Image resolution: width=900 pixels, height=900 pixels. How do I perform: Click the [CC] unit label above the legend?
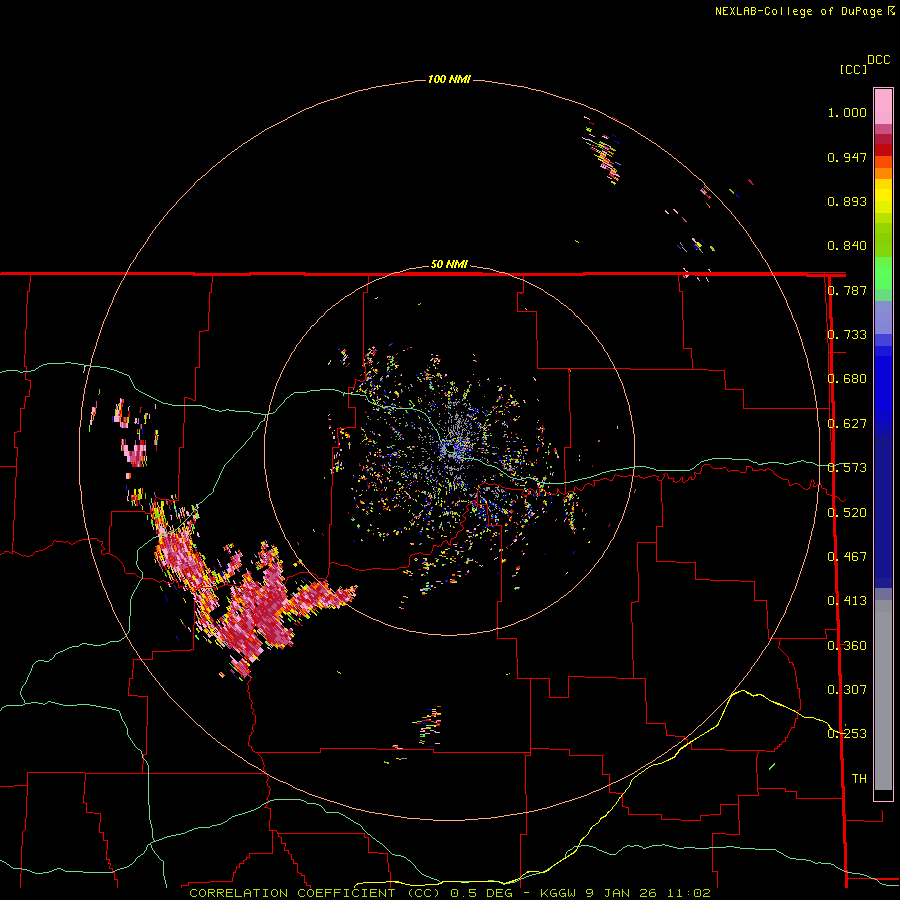point(854,69)
